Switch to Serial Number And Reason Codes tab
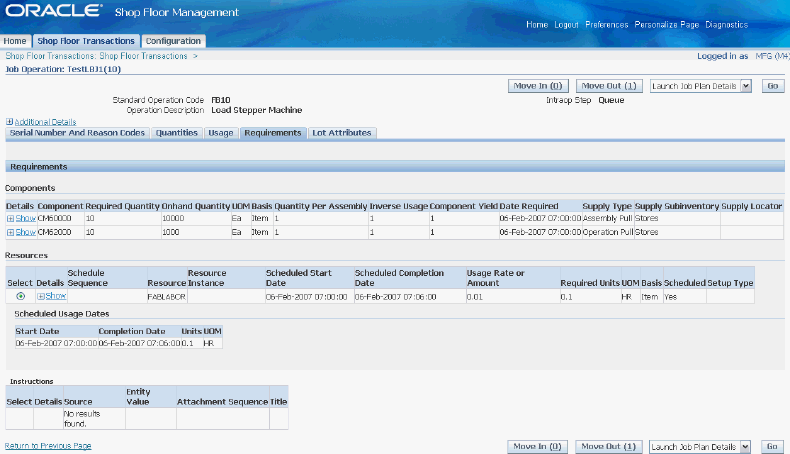790x454 pixels. (77, 133)
